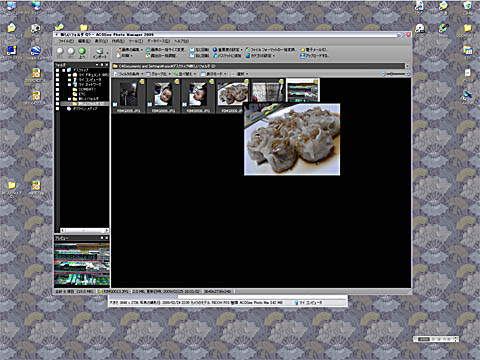Click the blue globe wallpaper-setting item
The height and width of the screenshot is (360, 480).
click(x=227, y=50)
